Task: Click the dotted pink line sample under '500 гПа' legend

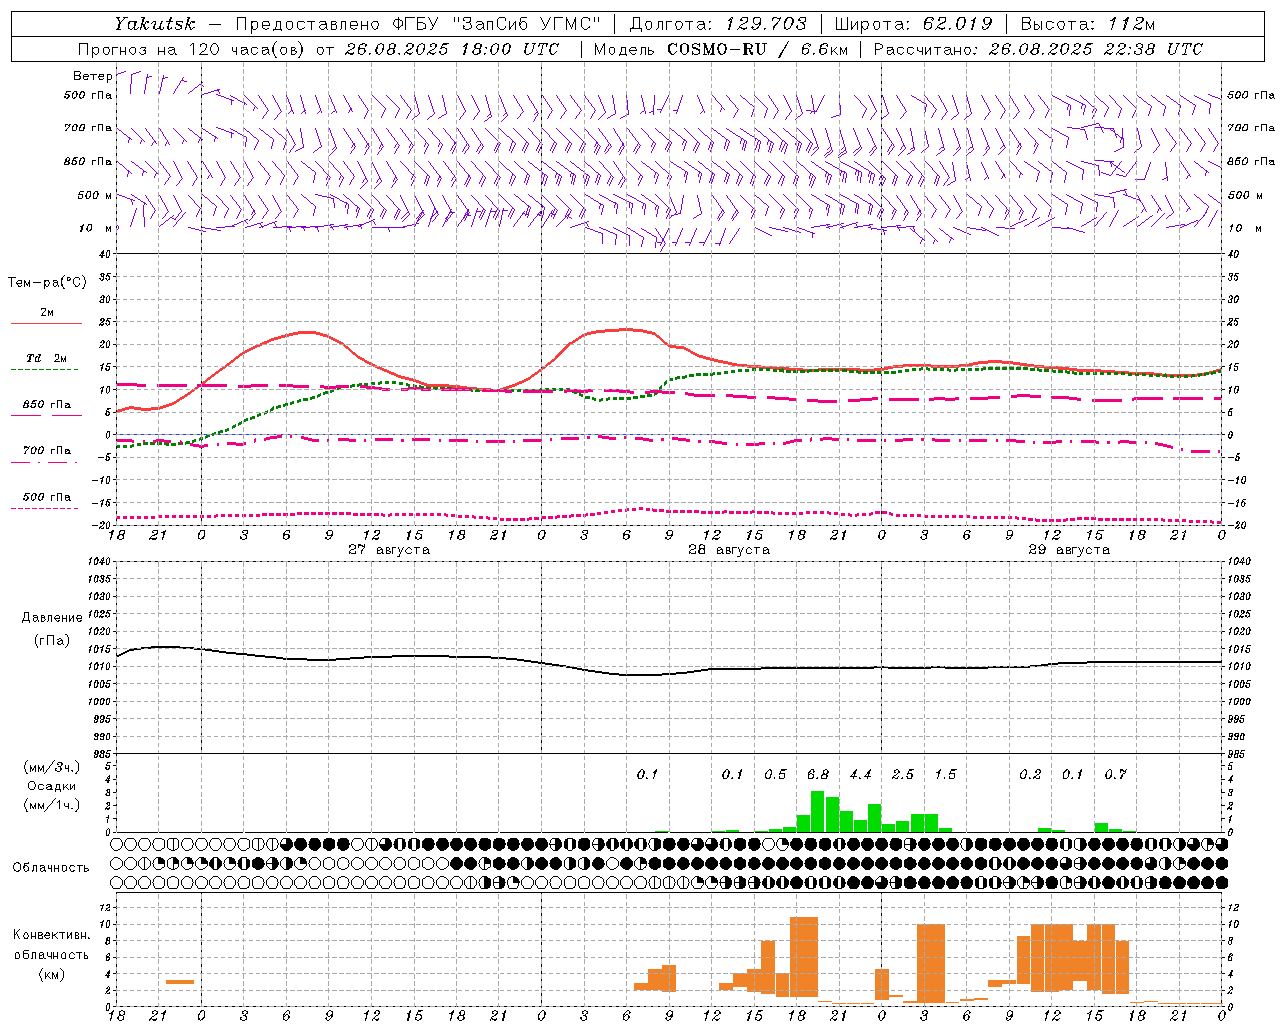Action: click(x=44, y=508)
